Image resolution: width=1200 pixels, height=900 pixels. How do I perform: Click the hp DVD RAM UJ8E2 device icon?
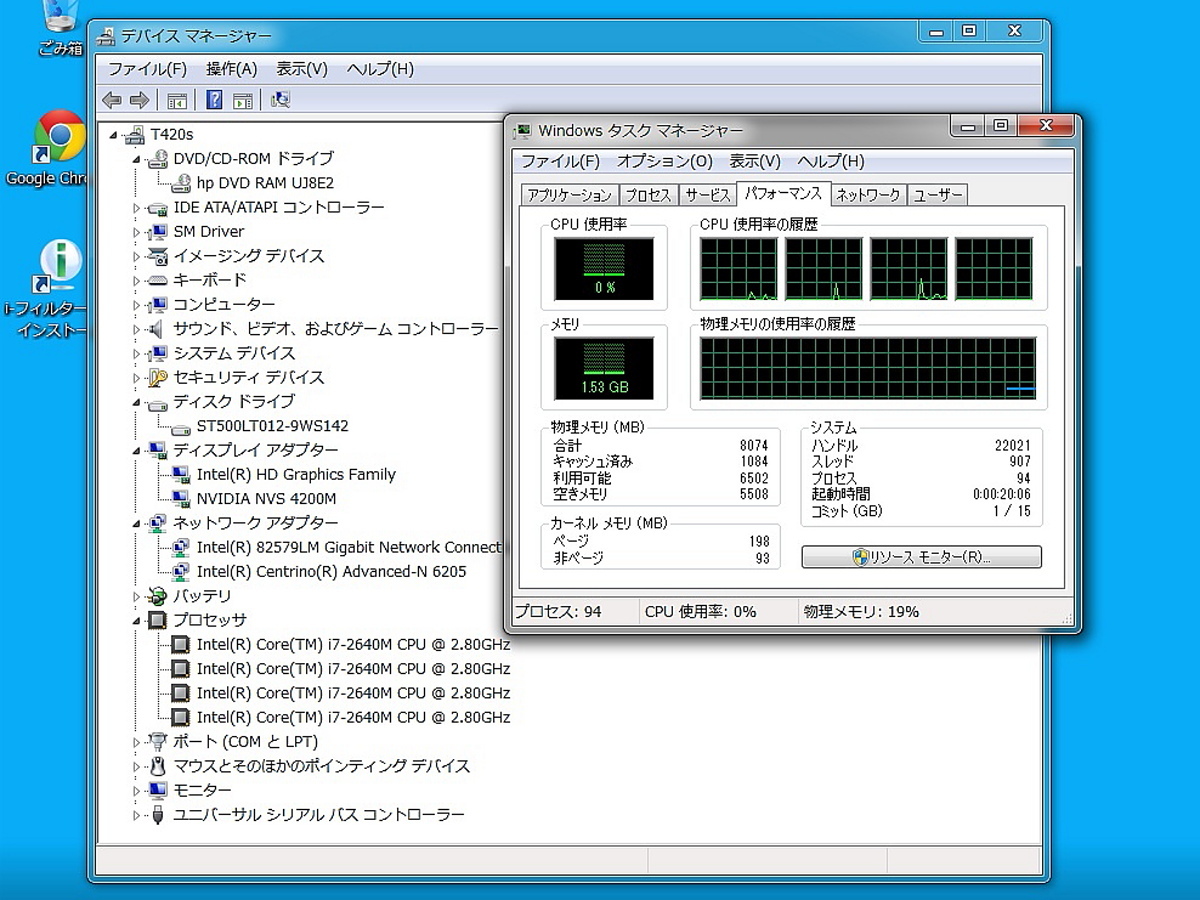point(181,183)
